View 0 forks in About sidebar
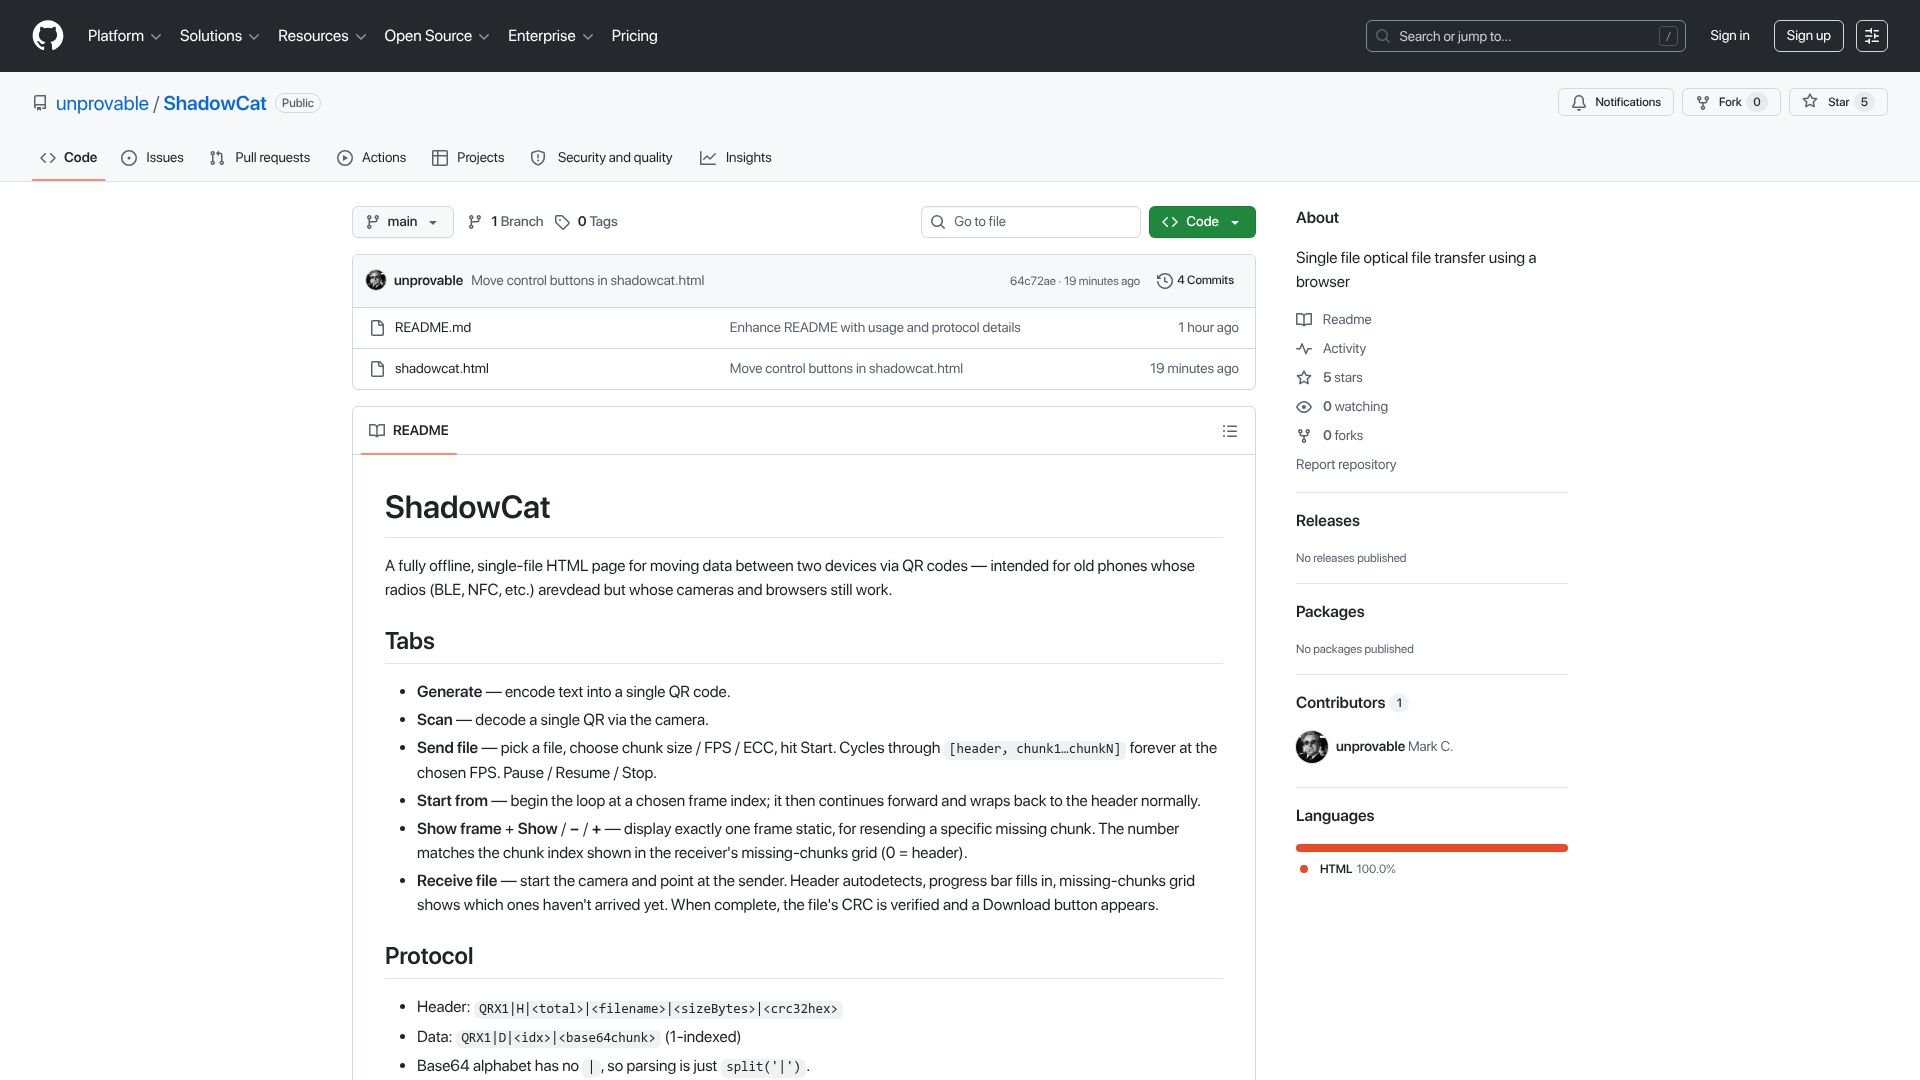 tap(1330, 436)
